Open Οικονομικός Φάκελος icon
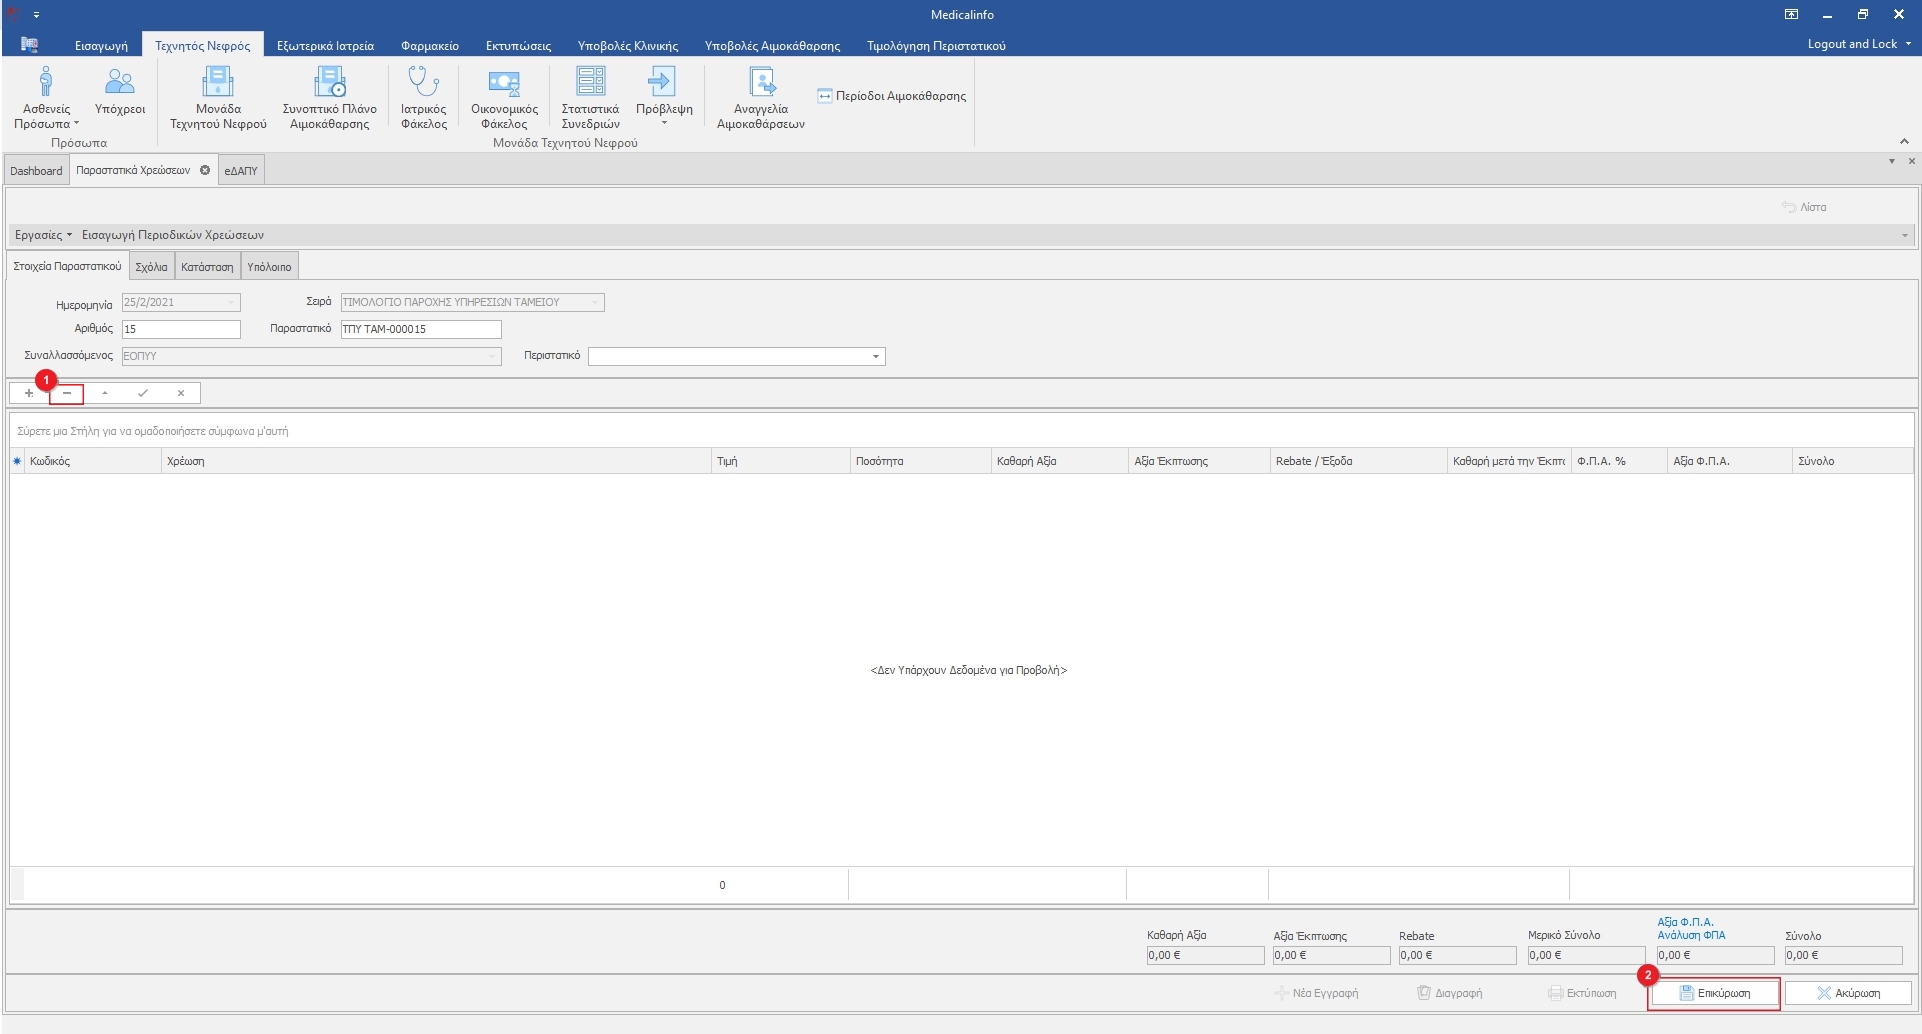The height and width of the screenshot is (1034, 1922). coord(504,82)
